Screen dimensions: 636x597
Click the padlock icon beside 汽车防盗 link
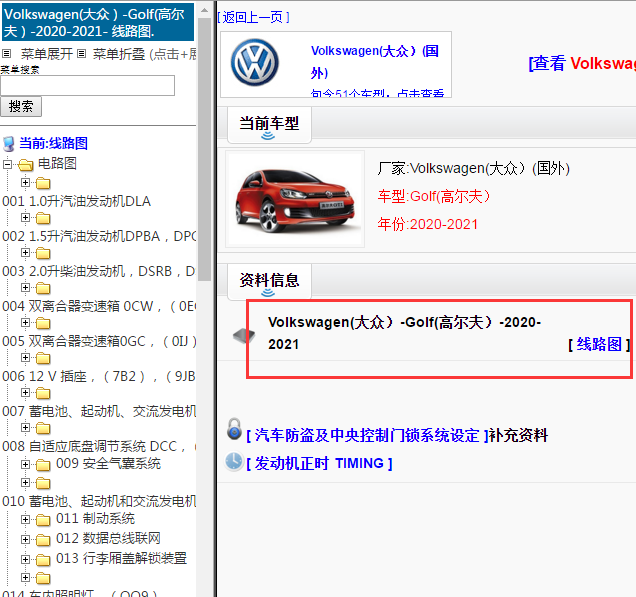pos(234,429)
